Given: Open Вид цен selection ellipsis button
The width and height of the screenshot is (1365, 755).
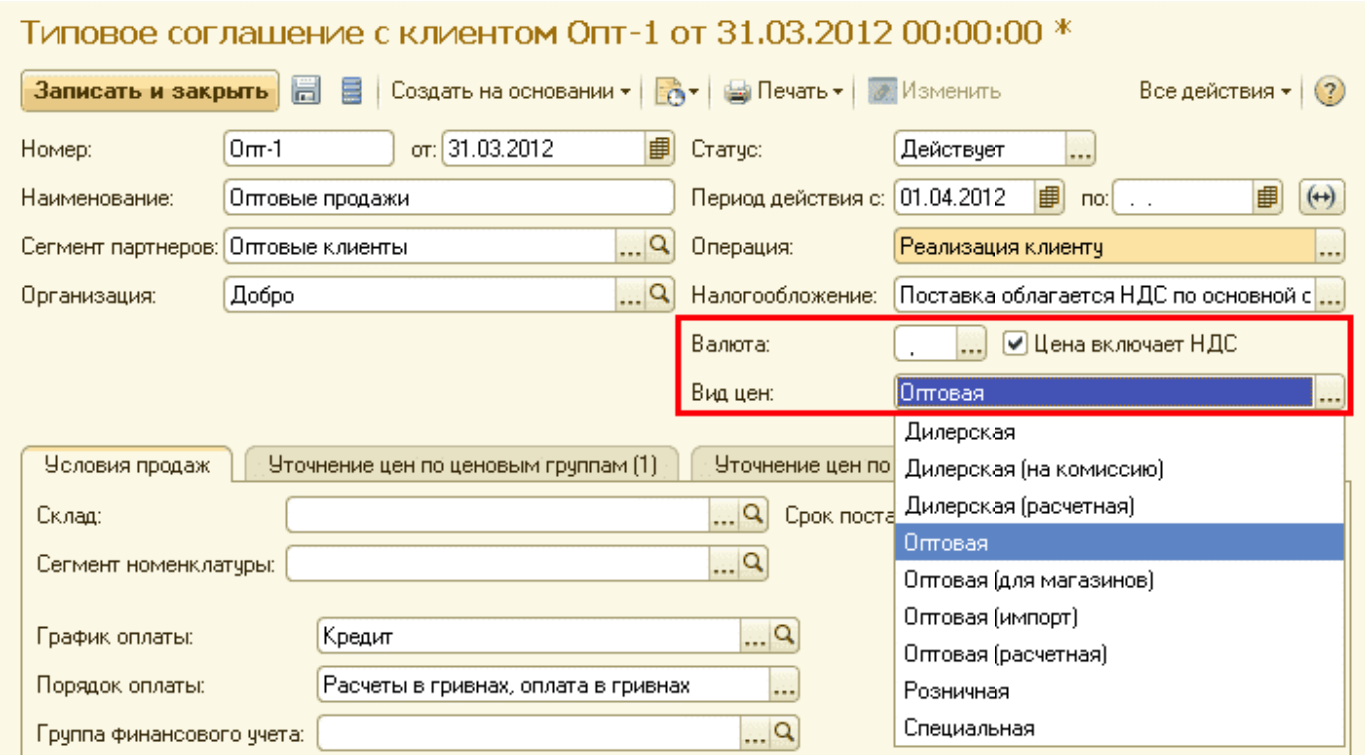Looking at the screenshot, I should [x=1329, y=392].
